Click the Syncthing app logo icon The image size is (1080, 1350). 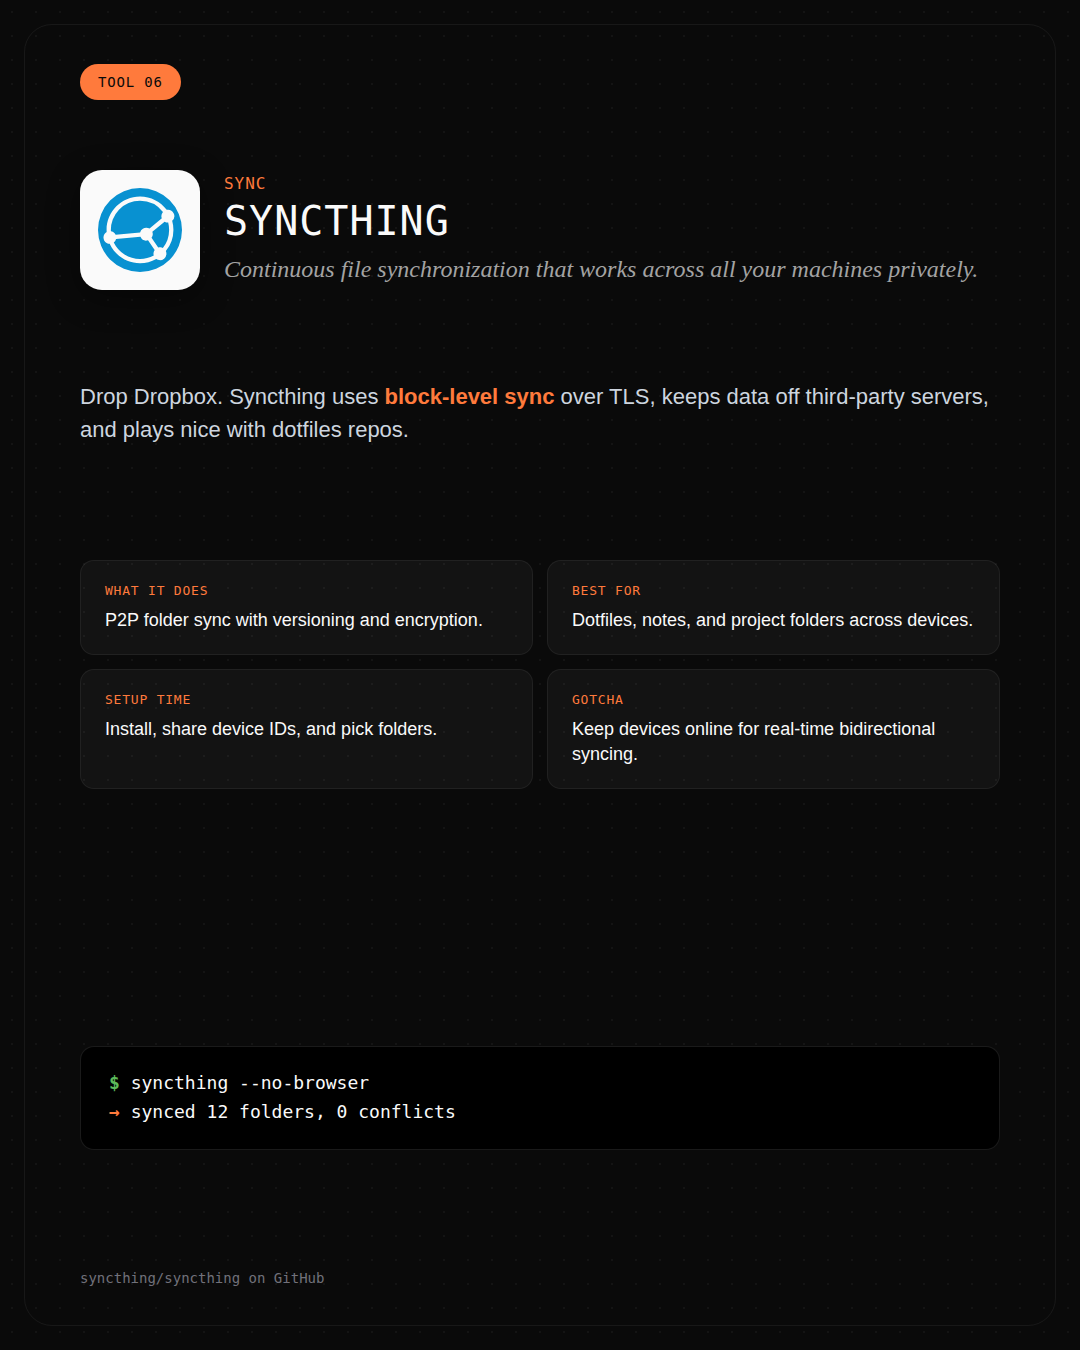(x=140, y=230)
